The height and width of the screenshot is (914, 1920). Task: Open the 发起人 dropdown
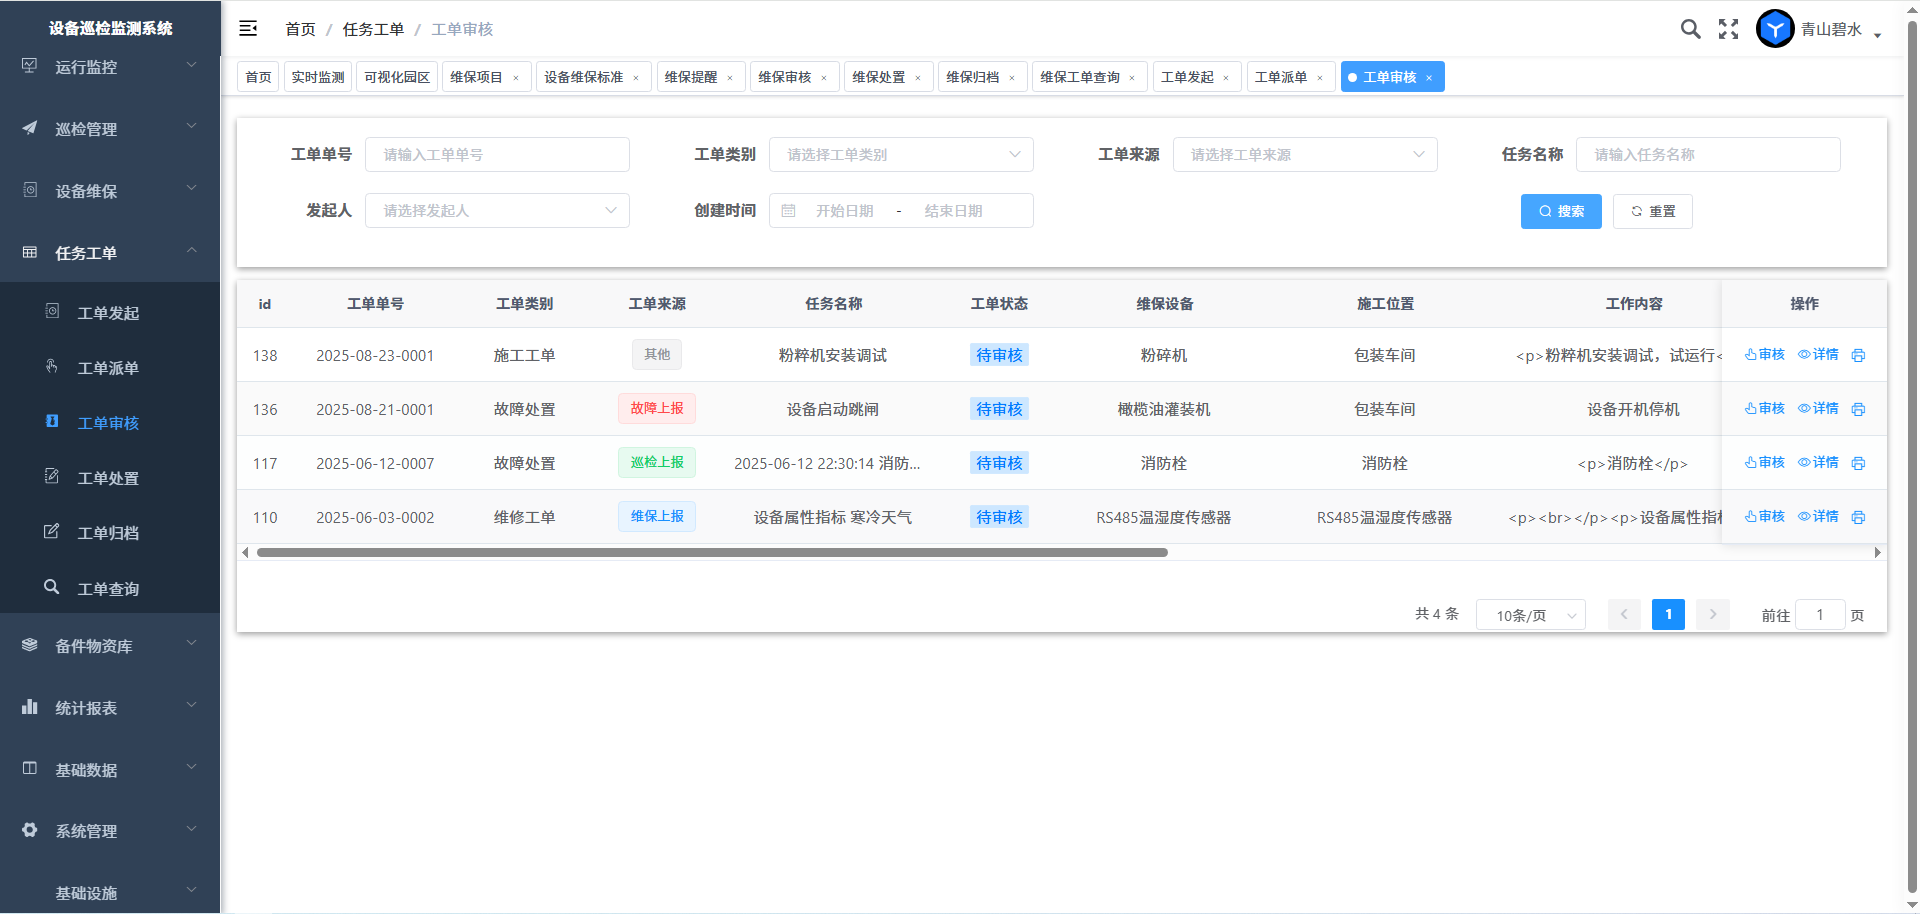coord(496,211)
